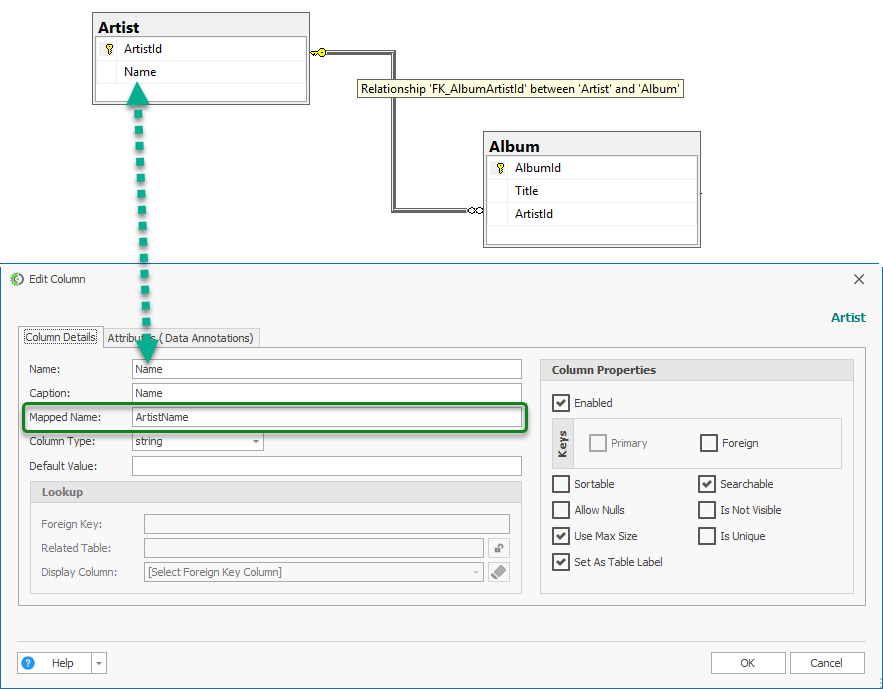Close the Edit Column dialog
The width and height of the screenshot is (883, 689).
click(x=859, y=279)
